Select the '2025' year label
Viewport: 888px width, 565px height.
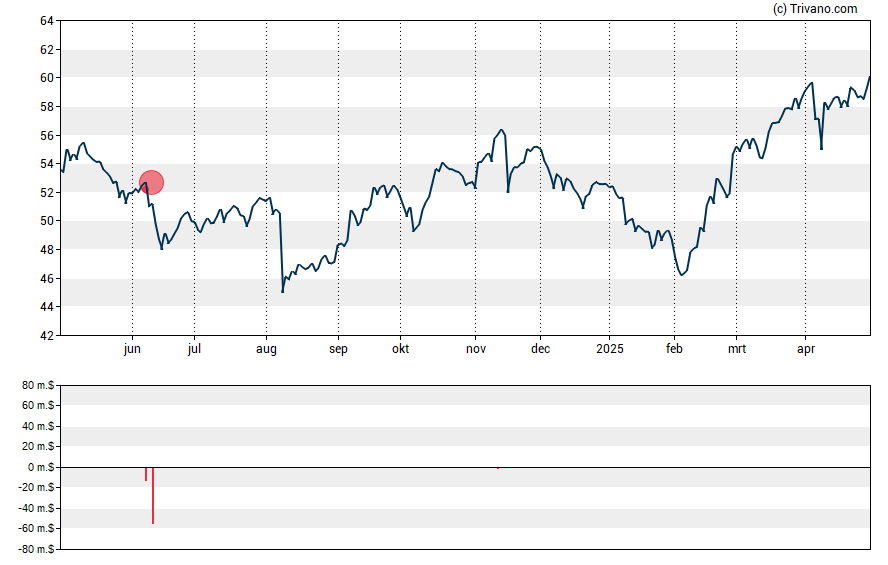pyautogui.click(x=609, y=349)
